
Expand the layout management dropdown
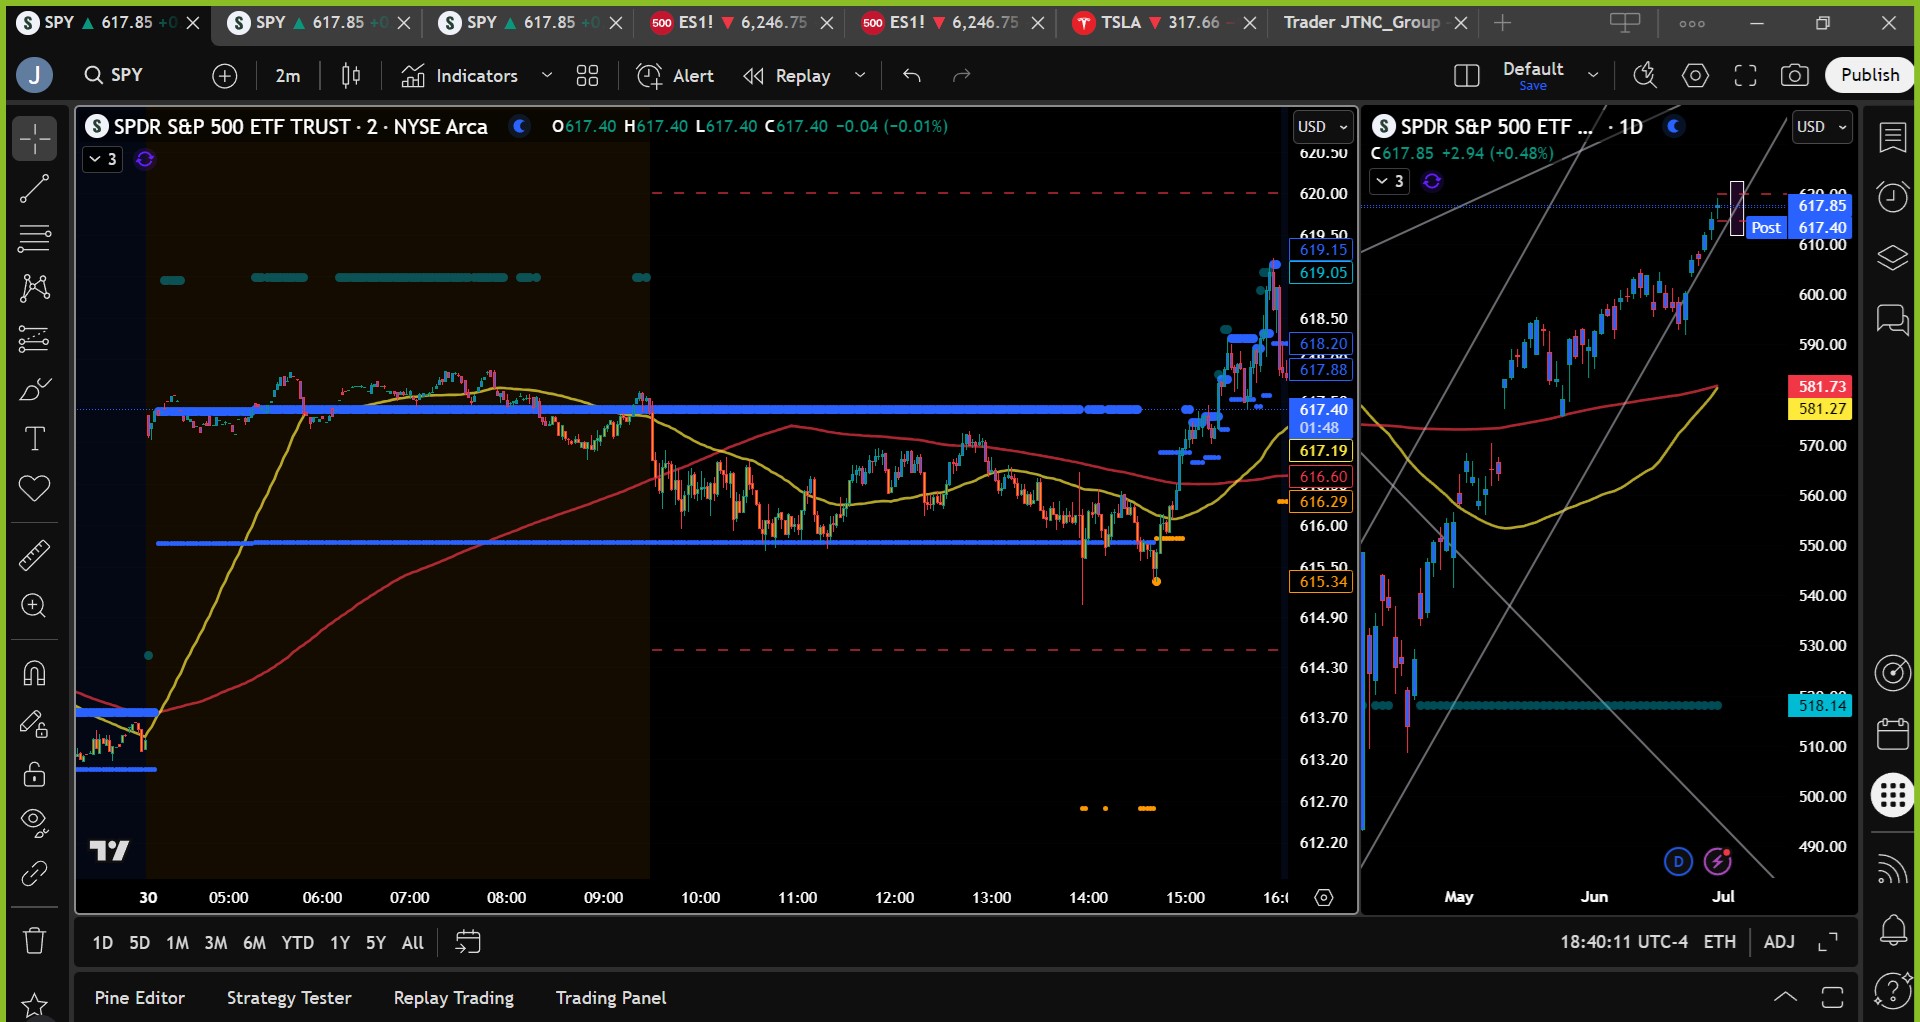pos(1593,75)
